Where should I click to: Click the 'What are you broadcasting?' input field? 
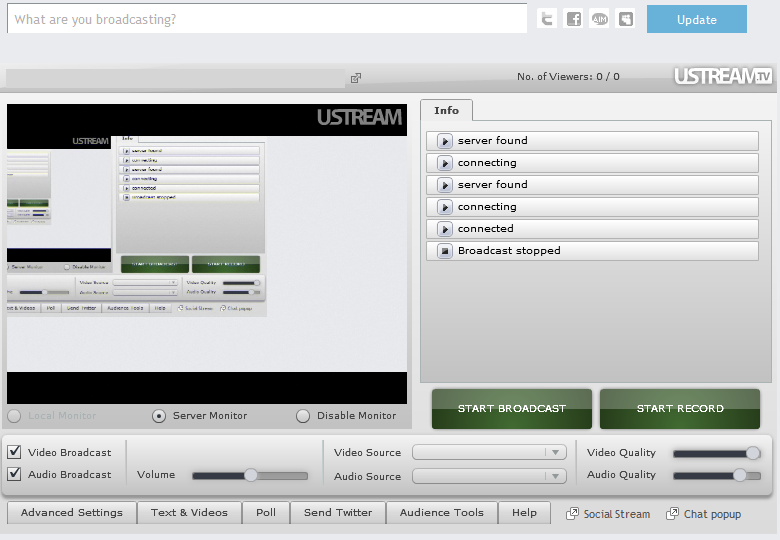[x=267, y=19]
